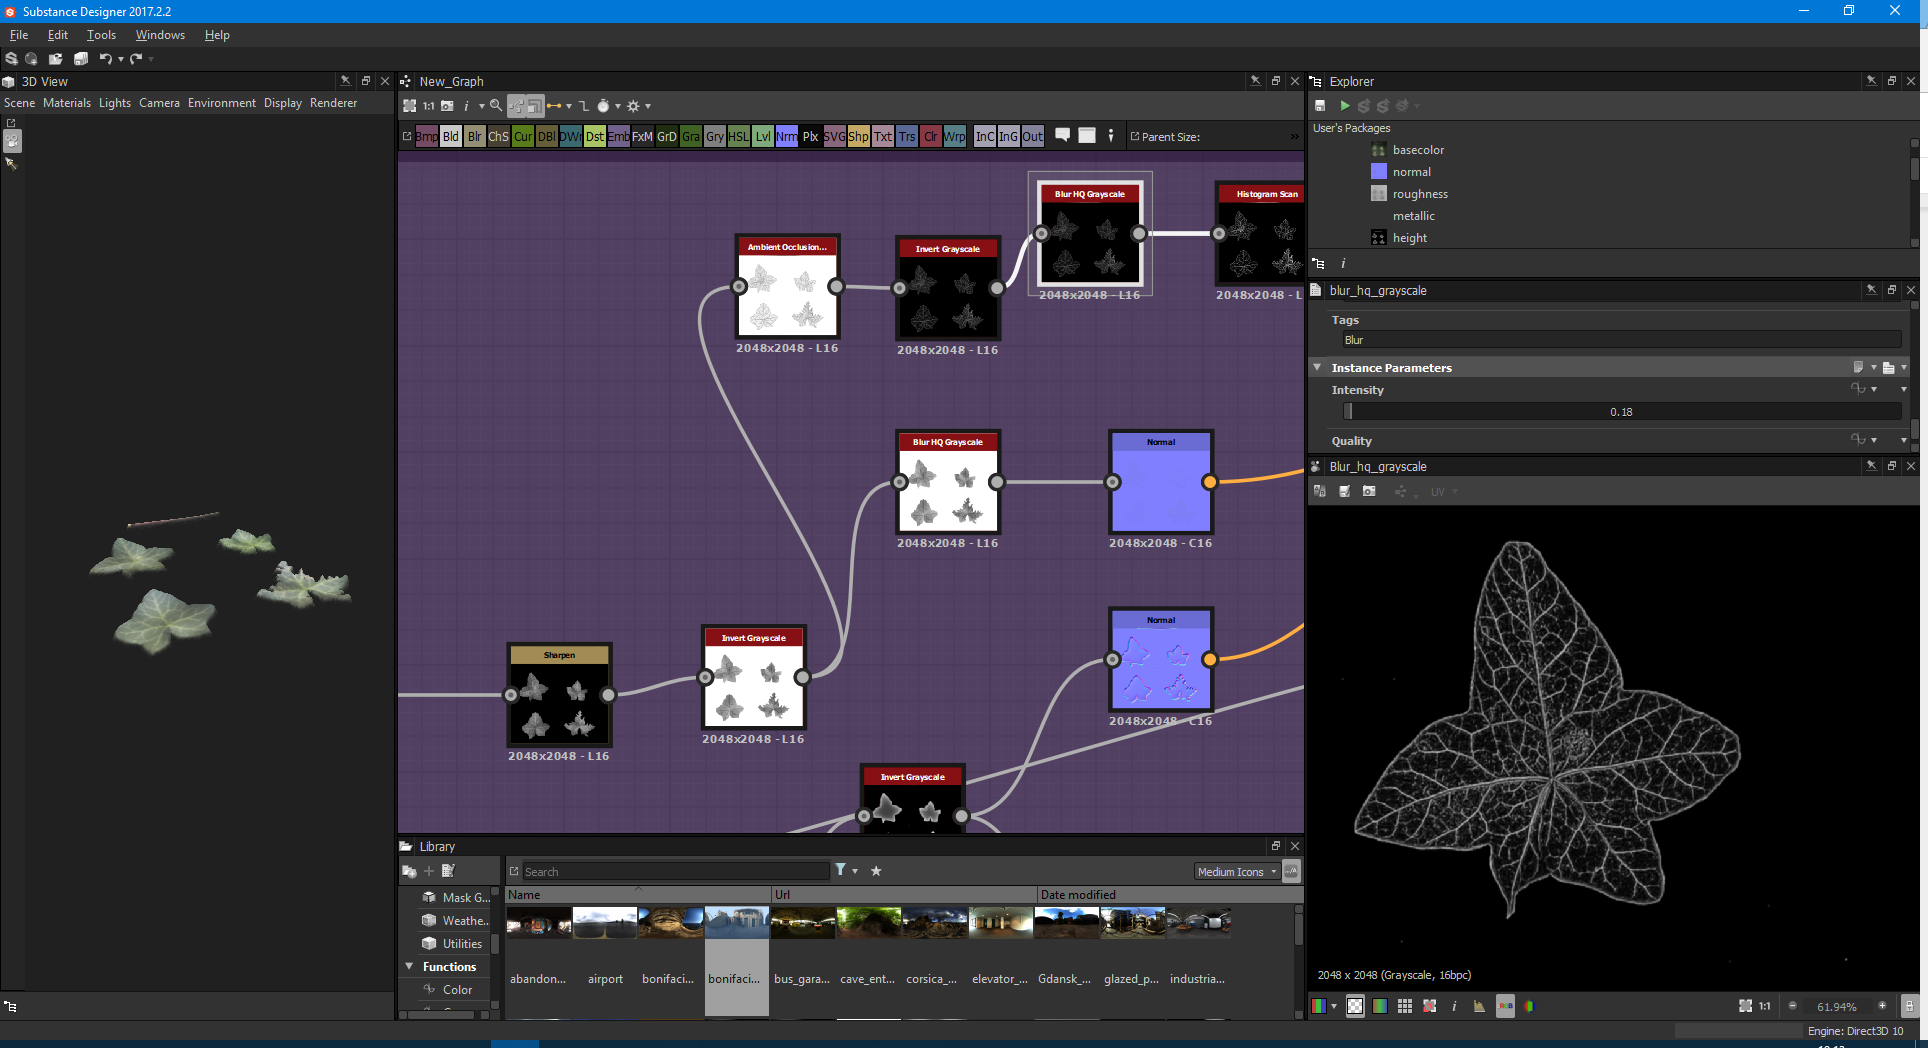Screen dimensions: 1928x1048
Task: Click the histogram icon in 2D view
Action: tap(1479, 1006)
